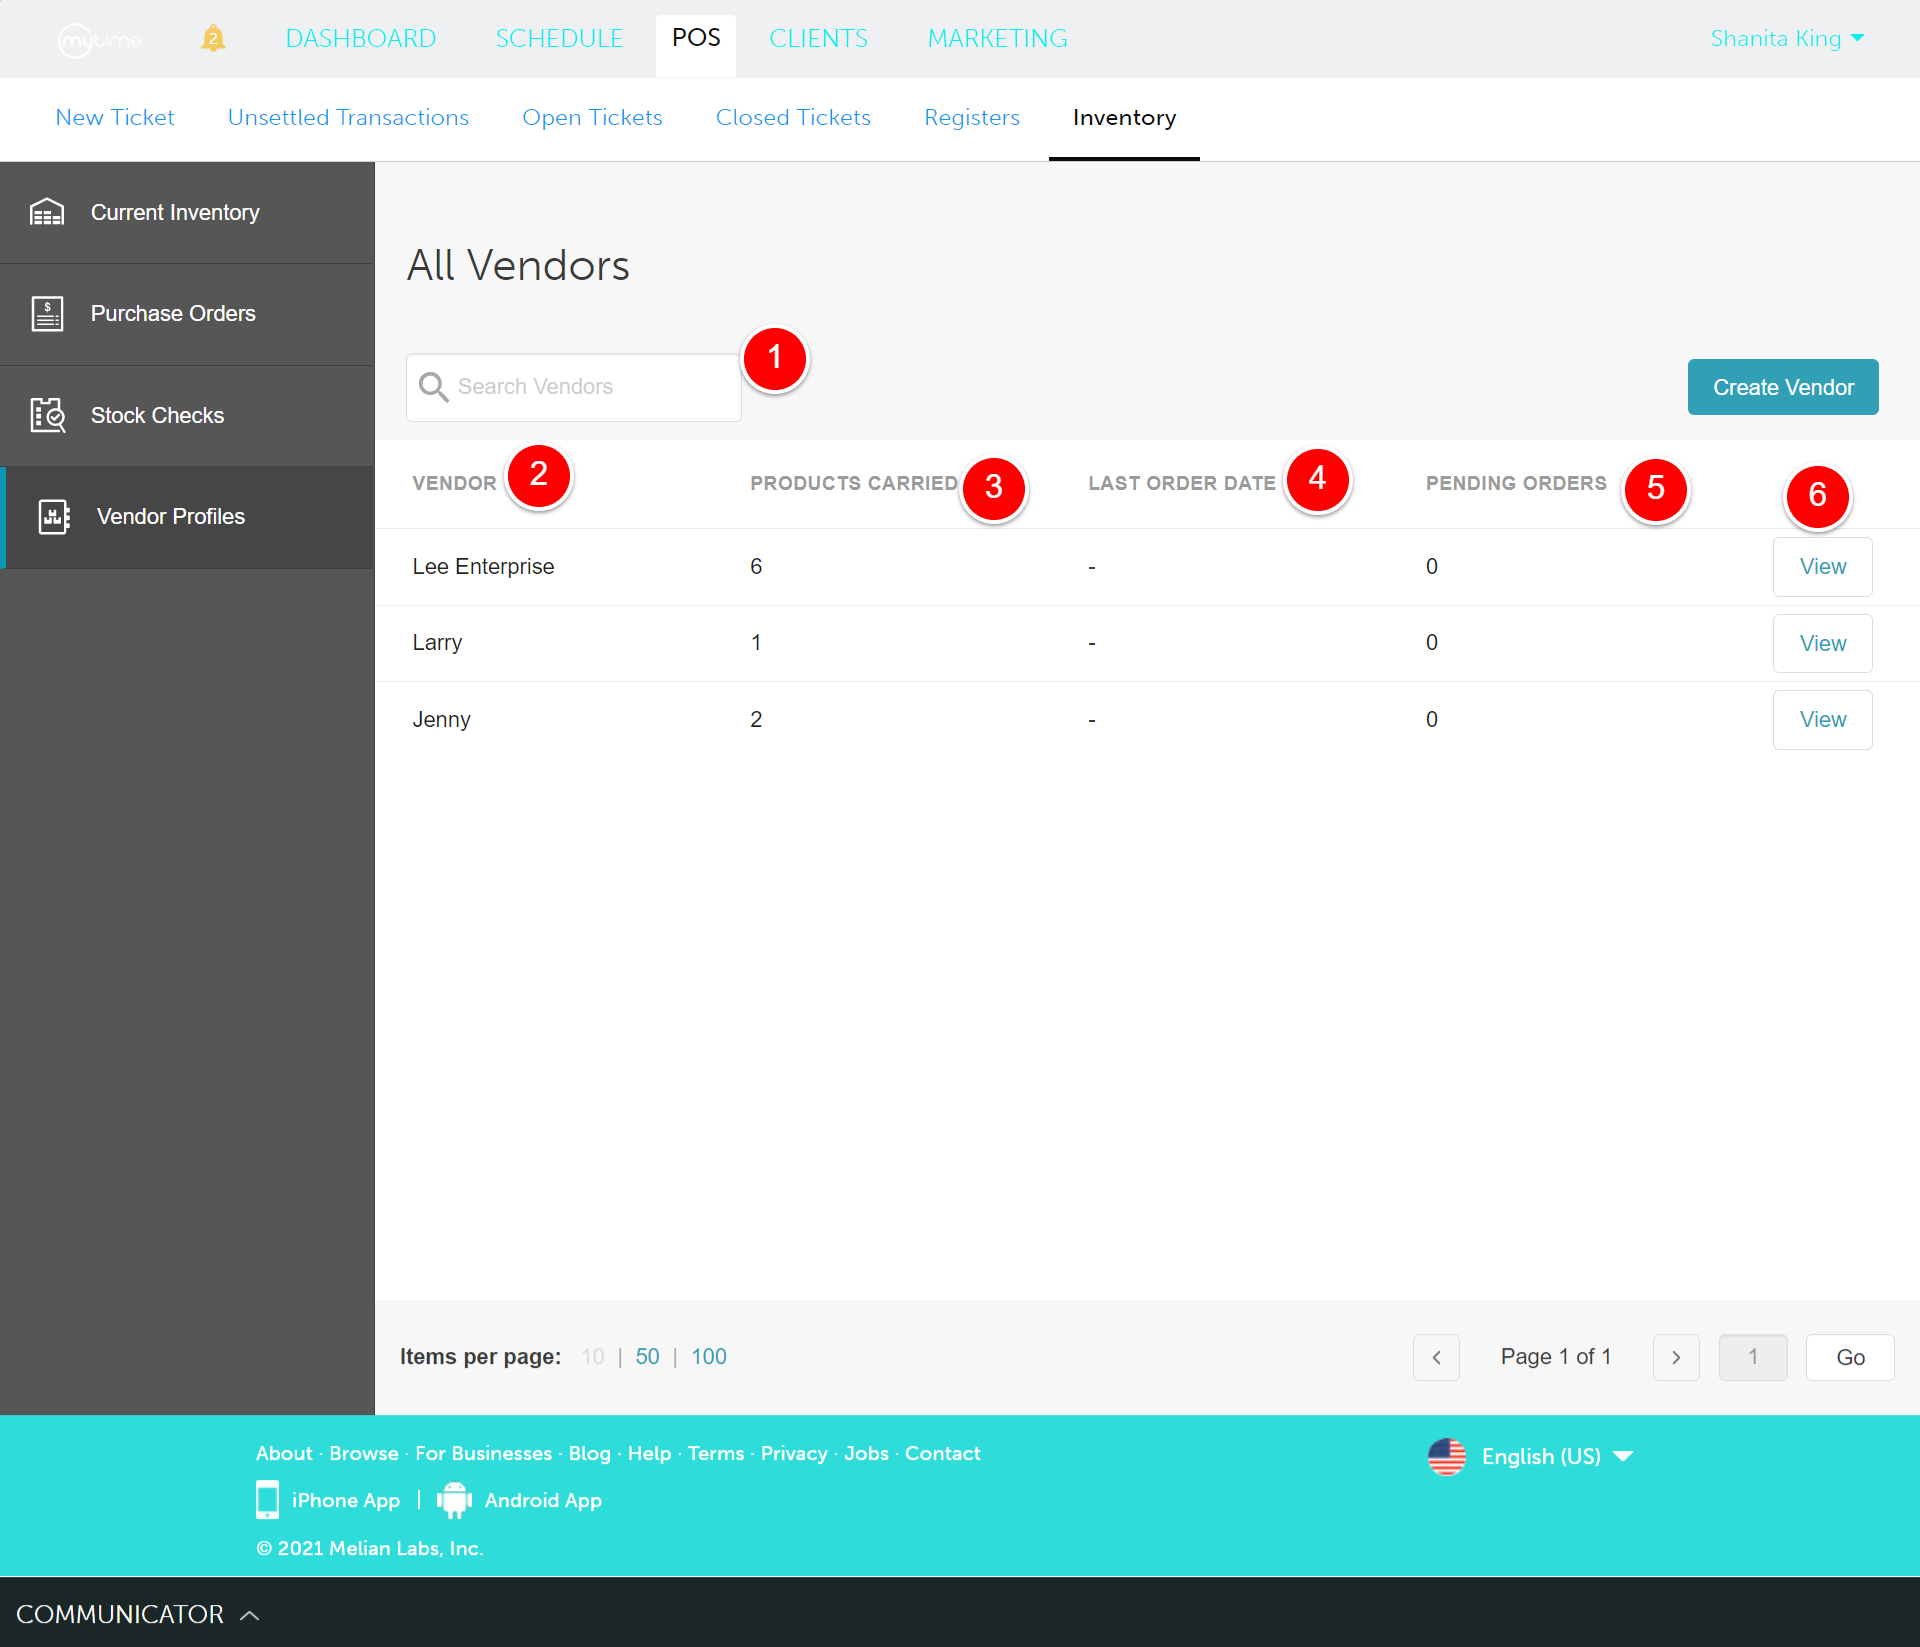Image resolution: width=1920 pixels, height=1647 pixels.
Task: Go to next page arrow
Action: pyautogui.click(x=1676, y=1357)
